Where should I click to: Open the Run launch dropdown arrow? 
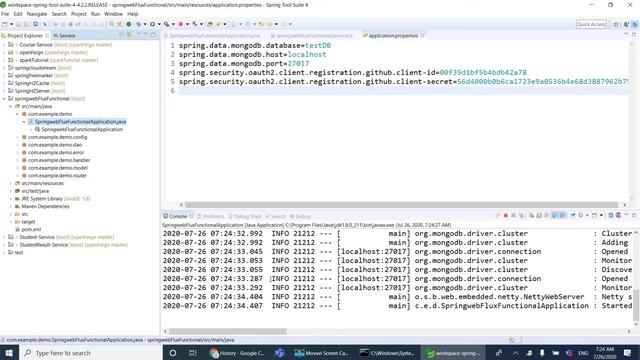pos(159,24)
